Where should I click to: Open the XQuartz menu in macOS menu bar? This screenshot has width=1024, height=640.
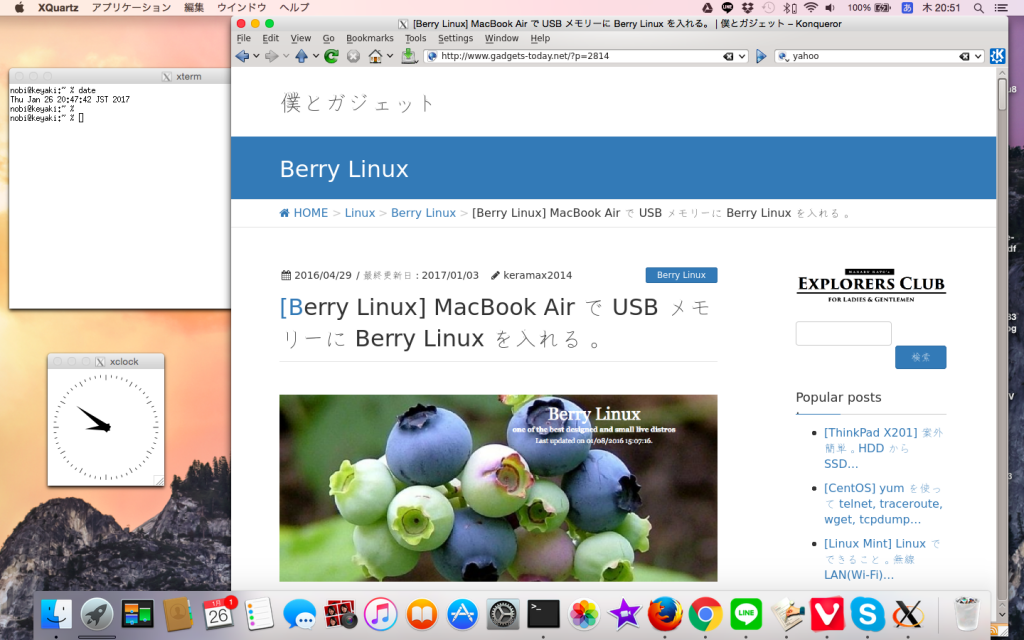pyautogui.click(x=58, y=8)
